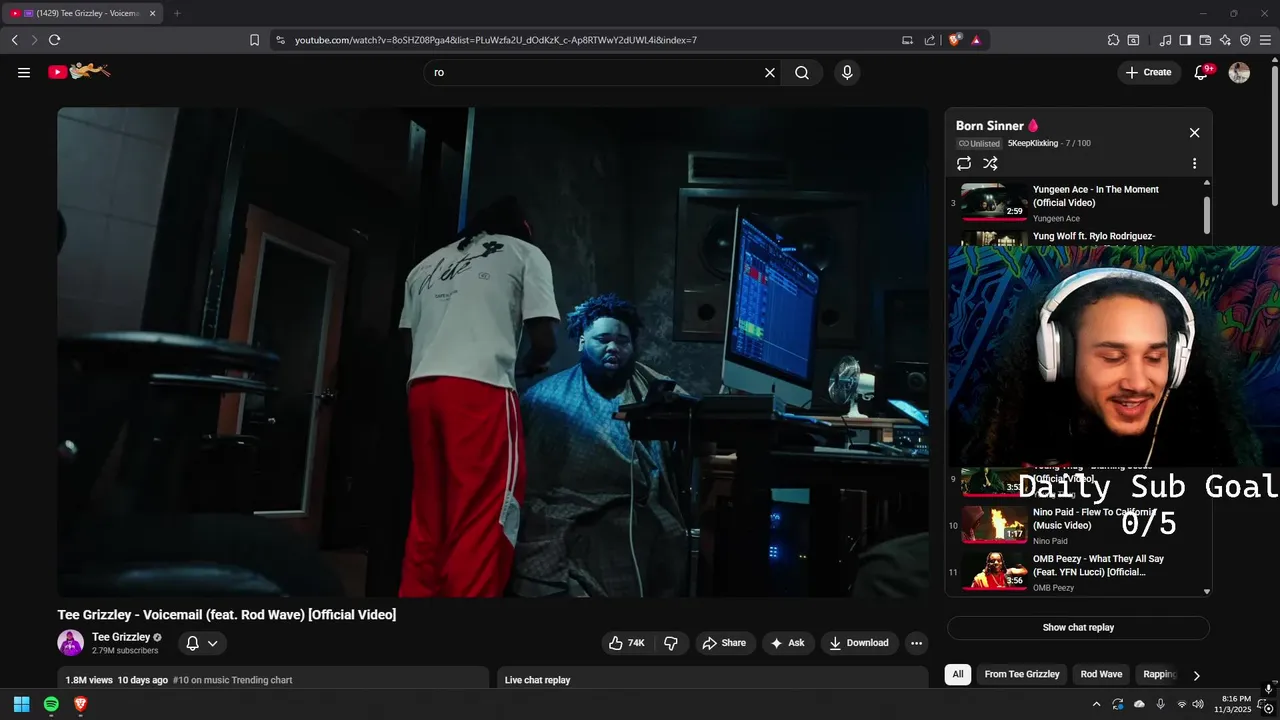Open Brave from the taskbar
1280x720 pixels.
(x=80, y=704)
